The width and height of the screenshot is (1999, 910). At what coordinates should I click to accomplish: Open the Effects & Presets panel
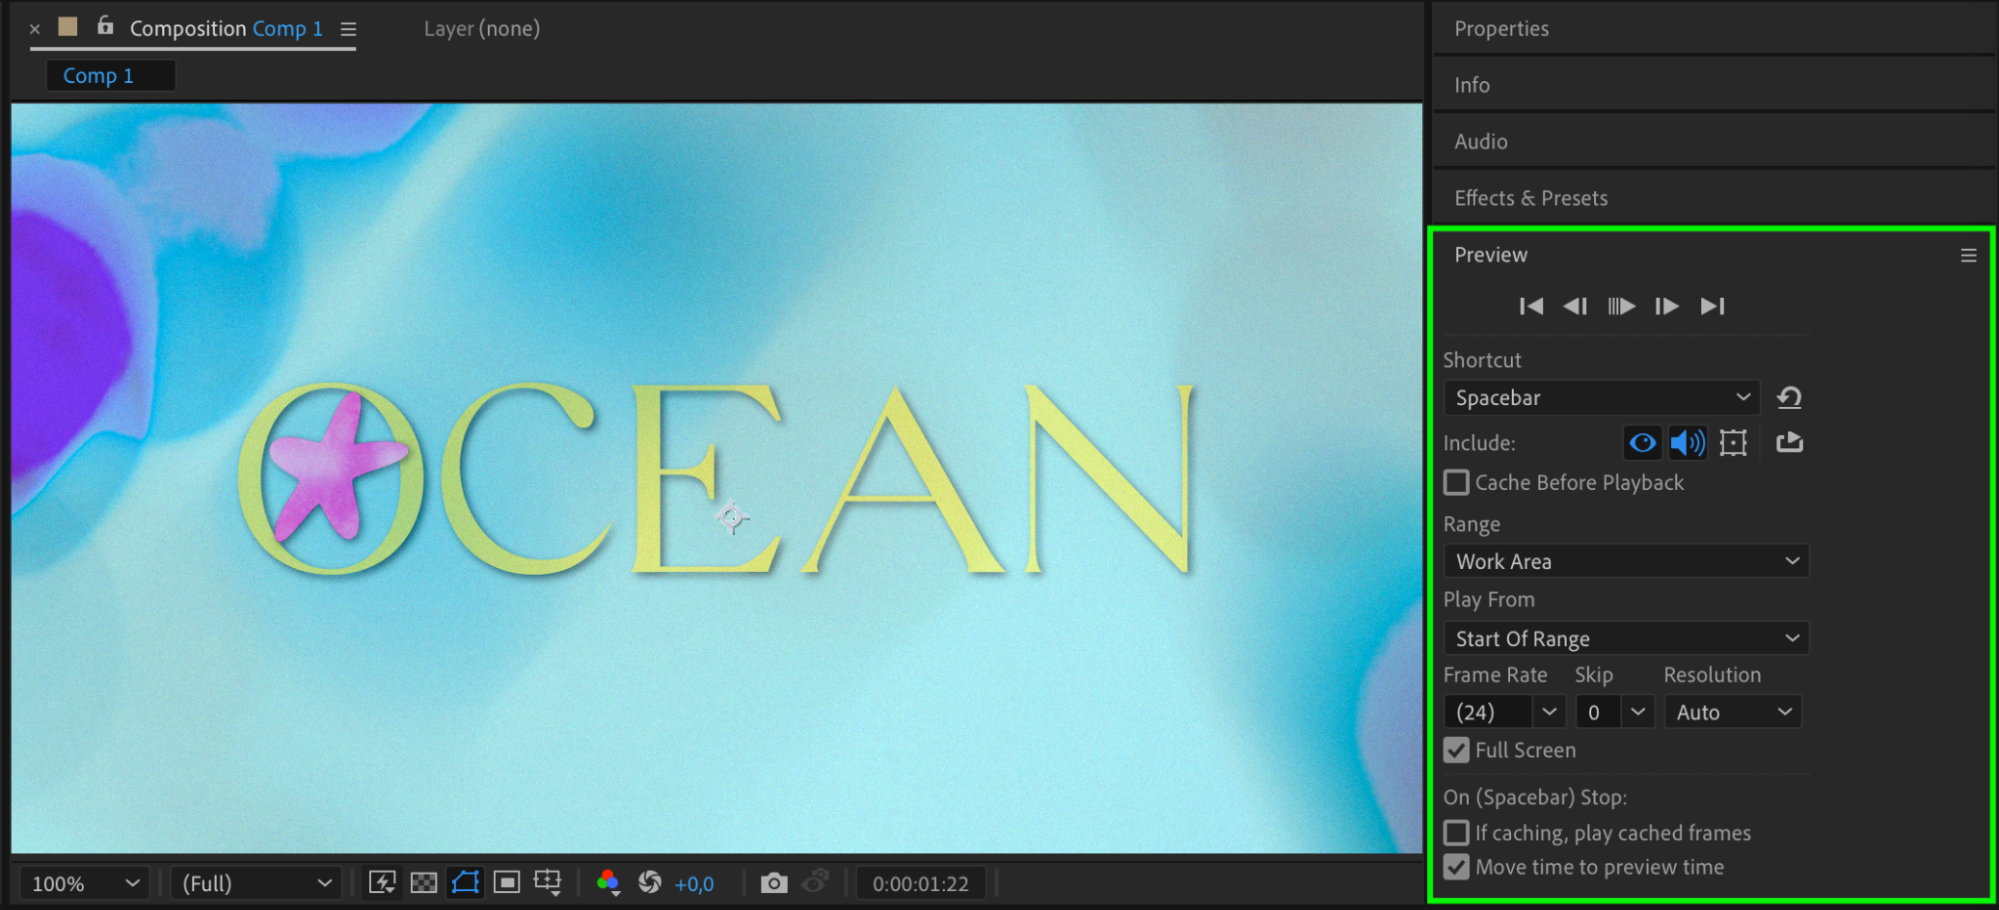(1531, 198)
